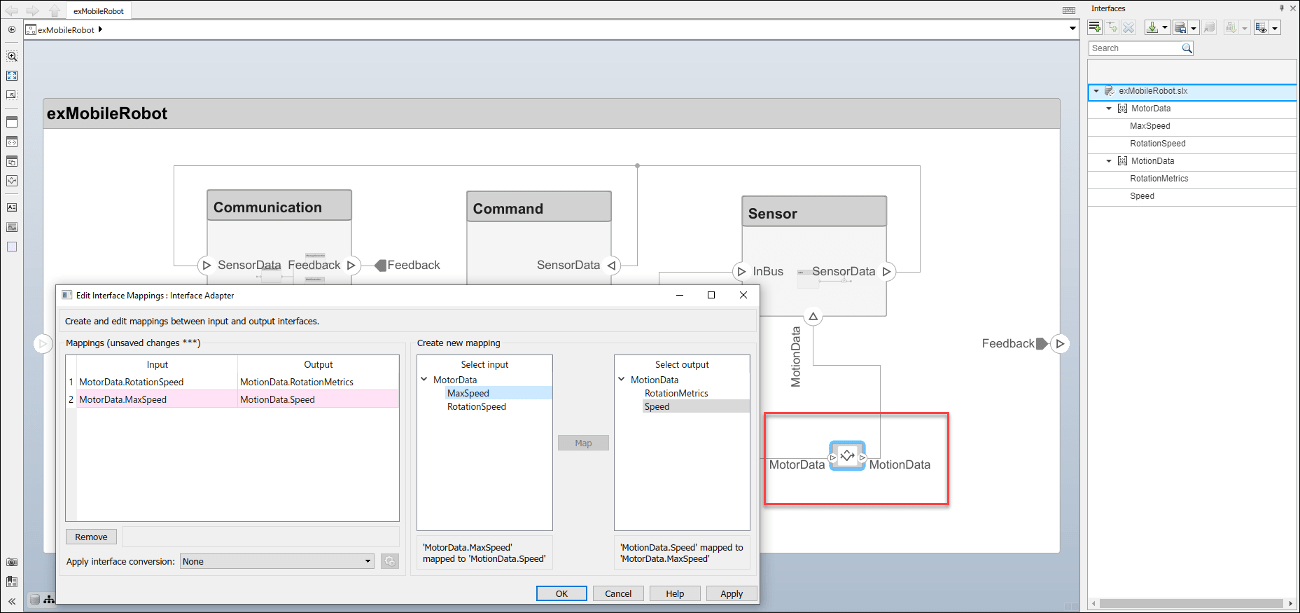Select the Annotation tool in the palette
Image resolution: width=1300 pixels, height=613 pixels.
pos(11,207)
